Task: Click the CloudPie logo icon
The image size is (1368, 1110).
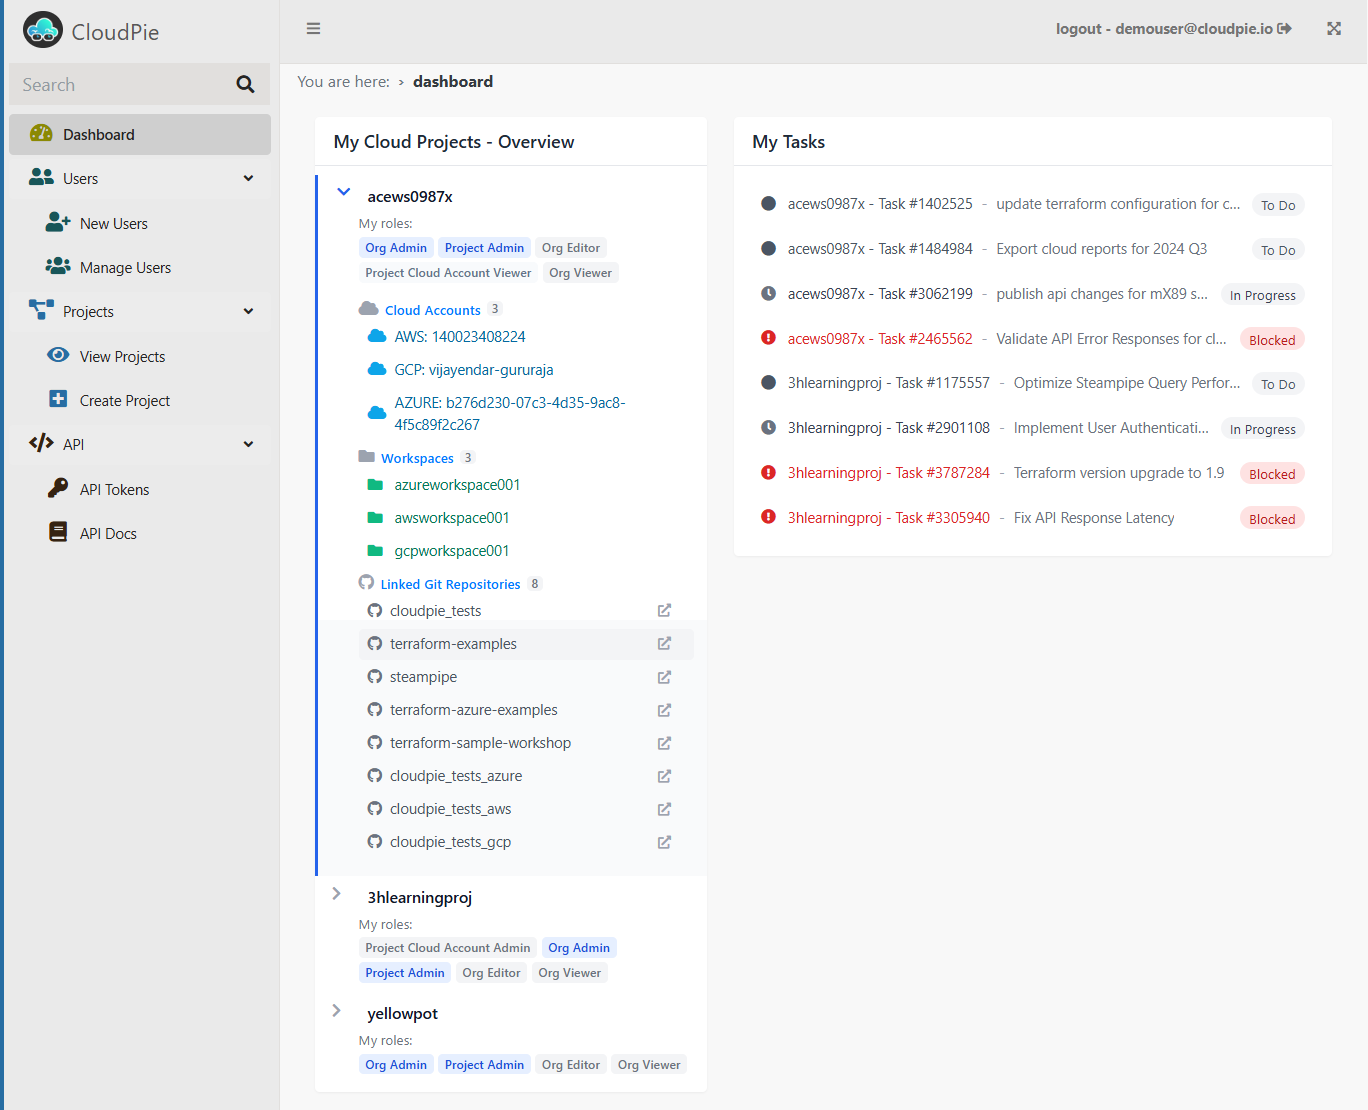Action: [x=42, y=30]
